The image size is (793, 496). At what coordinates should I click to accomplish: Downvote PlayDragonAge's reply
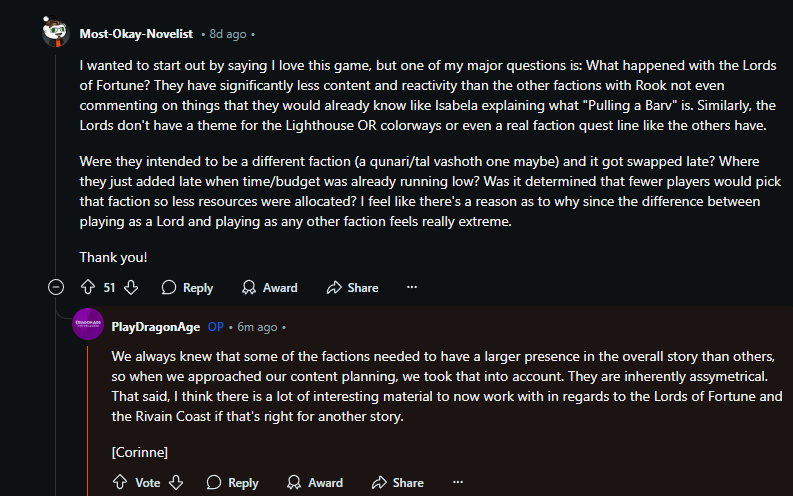176,483
